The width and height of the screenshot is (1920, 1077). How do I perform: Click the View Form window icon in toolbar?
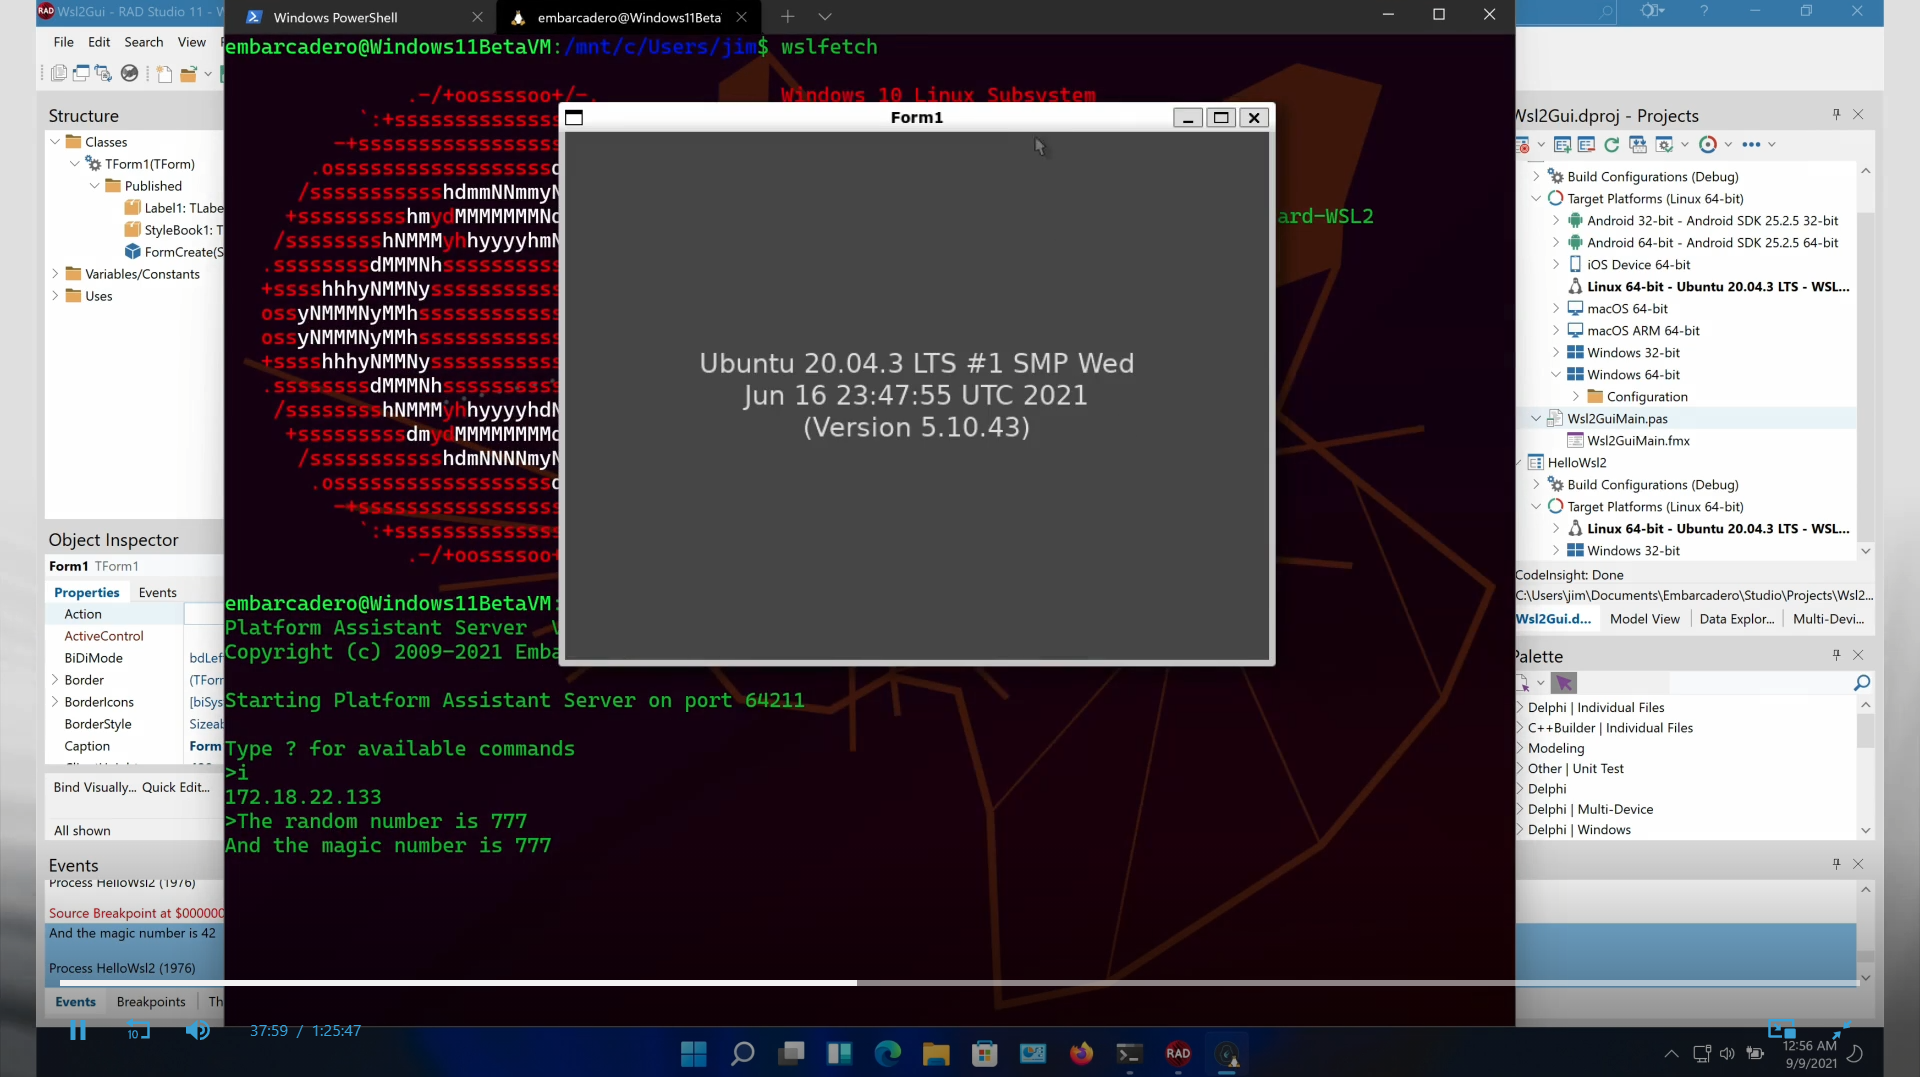(81, 73)
